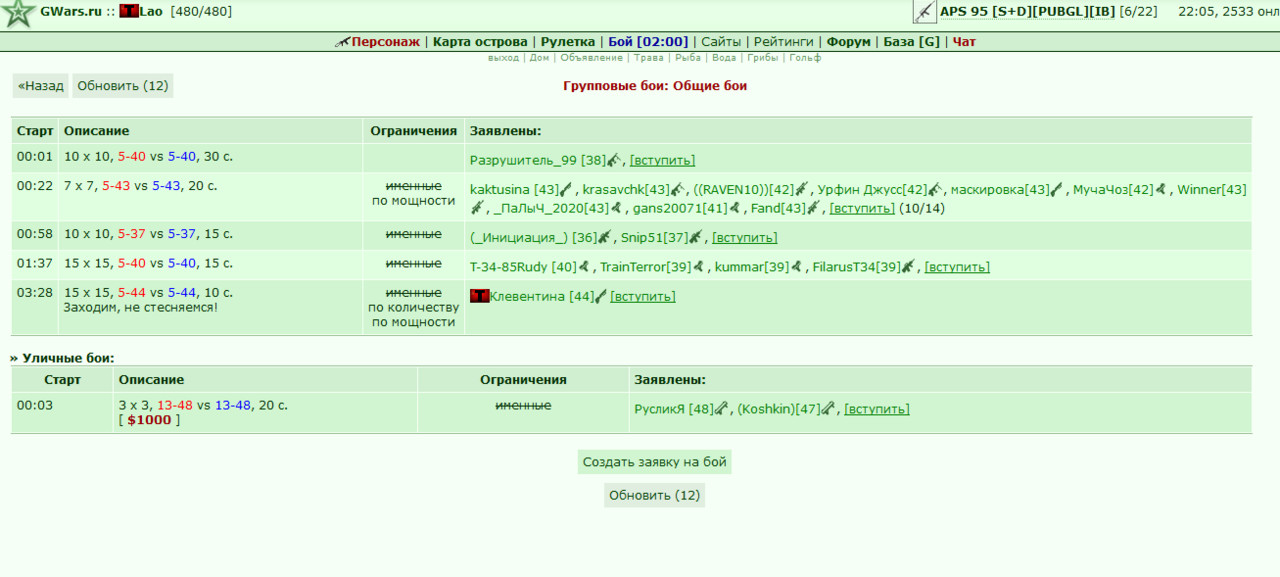Open the Чат menu link
This screenshot has height=577, width=1280.
[x=964, y=42]
